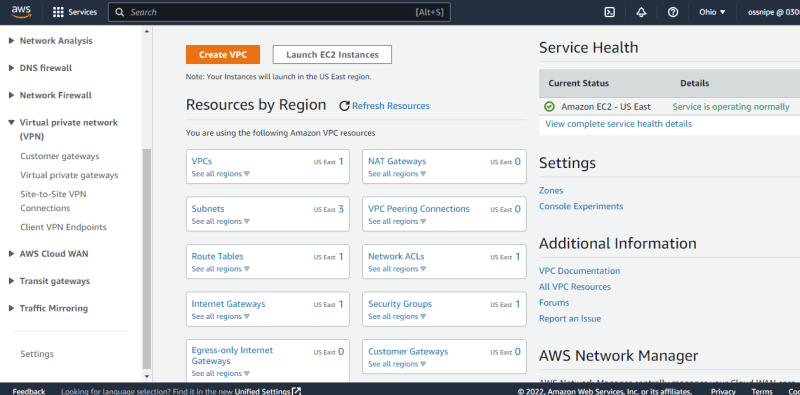Viewport: 800px width, 395px height.
Task: Expand See all regions under NAT Gateways
Action: pos(397,174)
